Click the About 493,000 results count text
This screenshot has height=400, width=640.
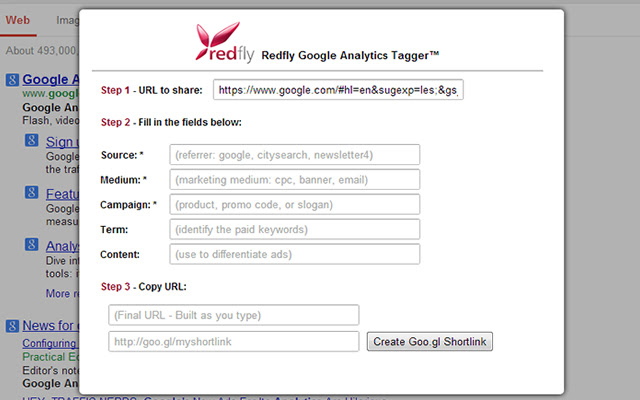coord(42,51)
